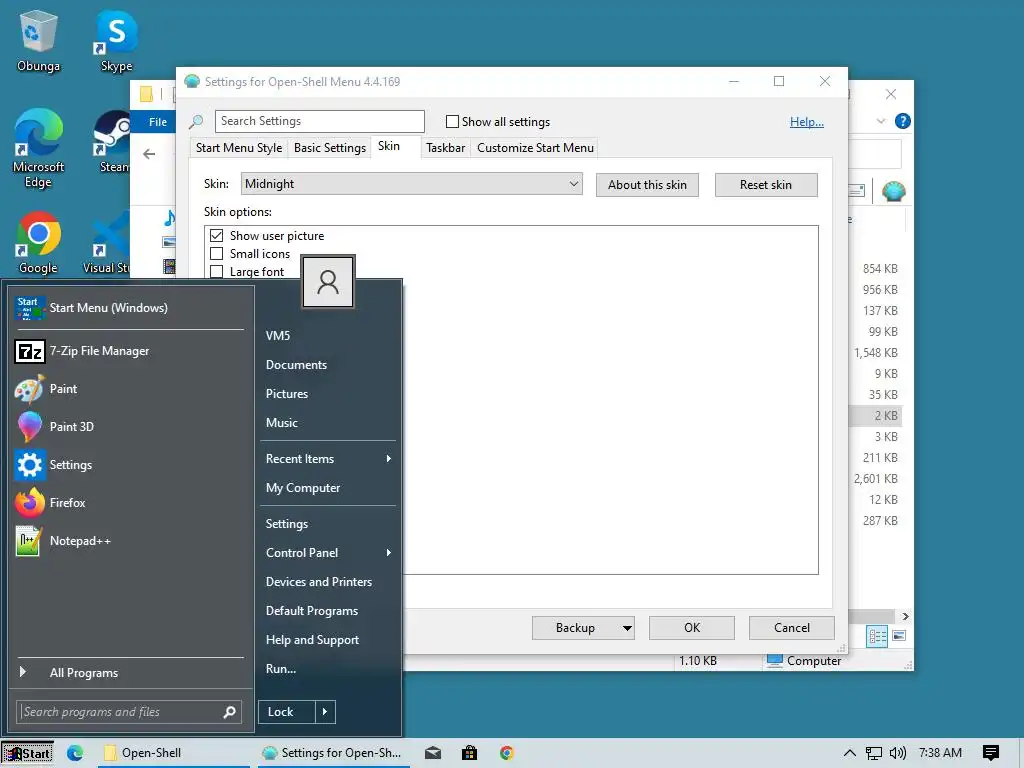Click Search programs and files box

click(x=129, y=712)
